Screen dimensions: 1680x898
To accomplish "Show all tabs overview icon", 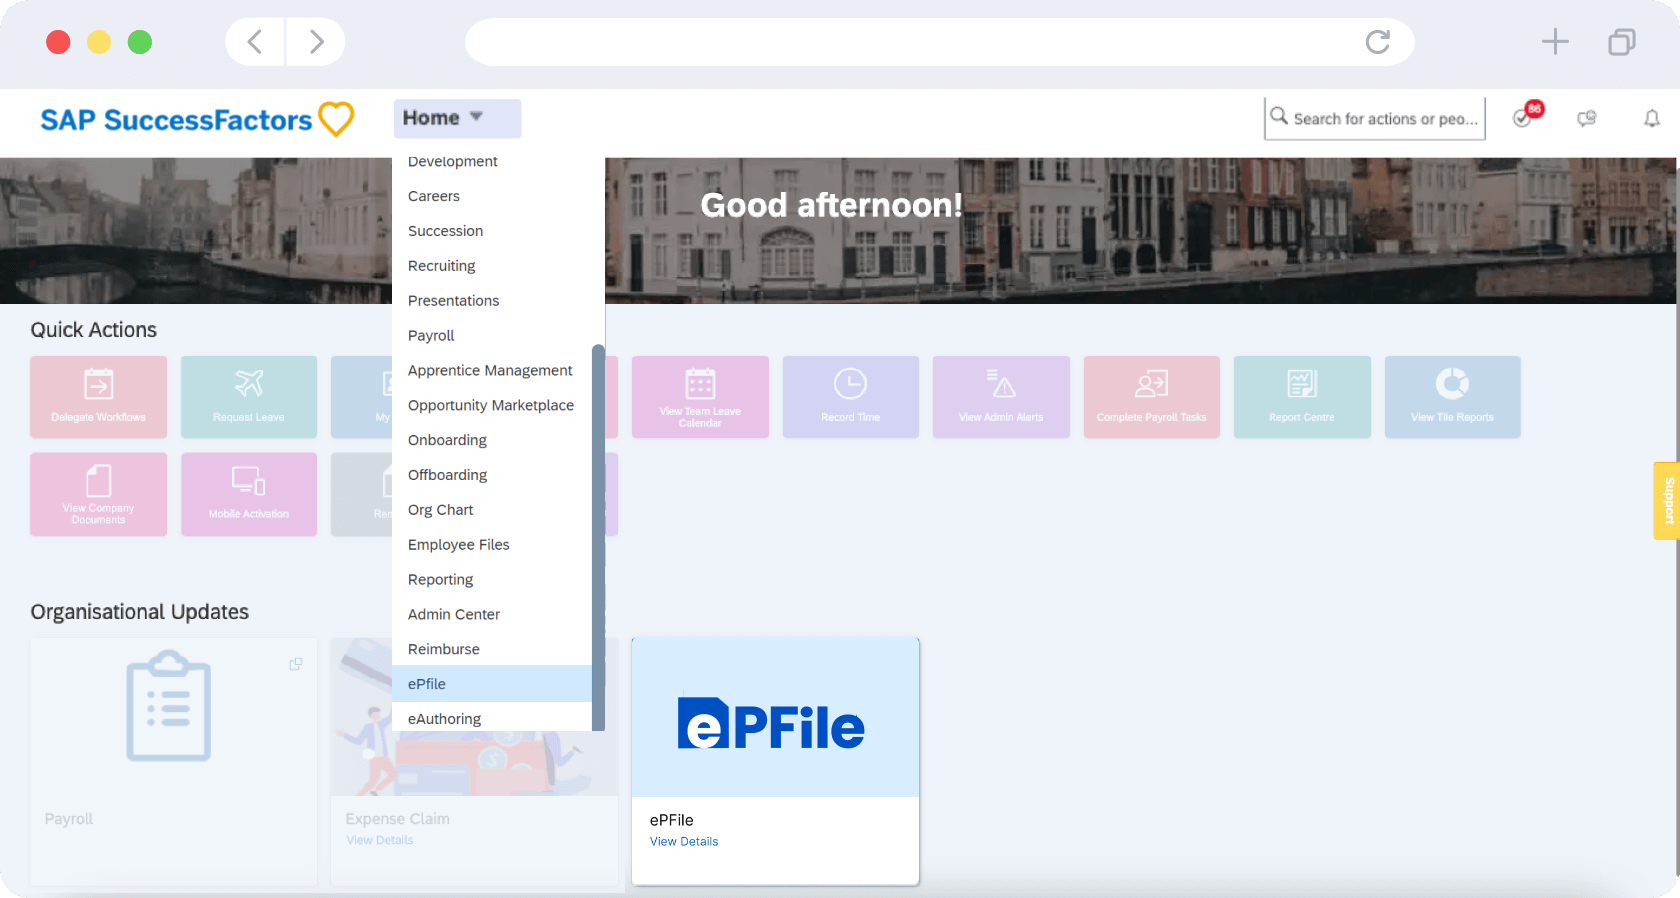I will 1622,42.
